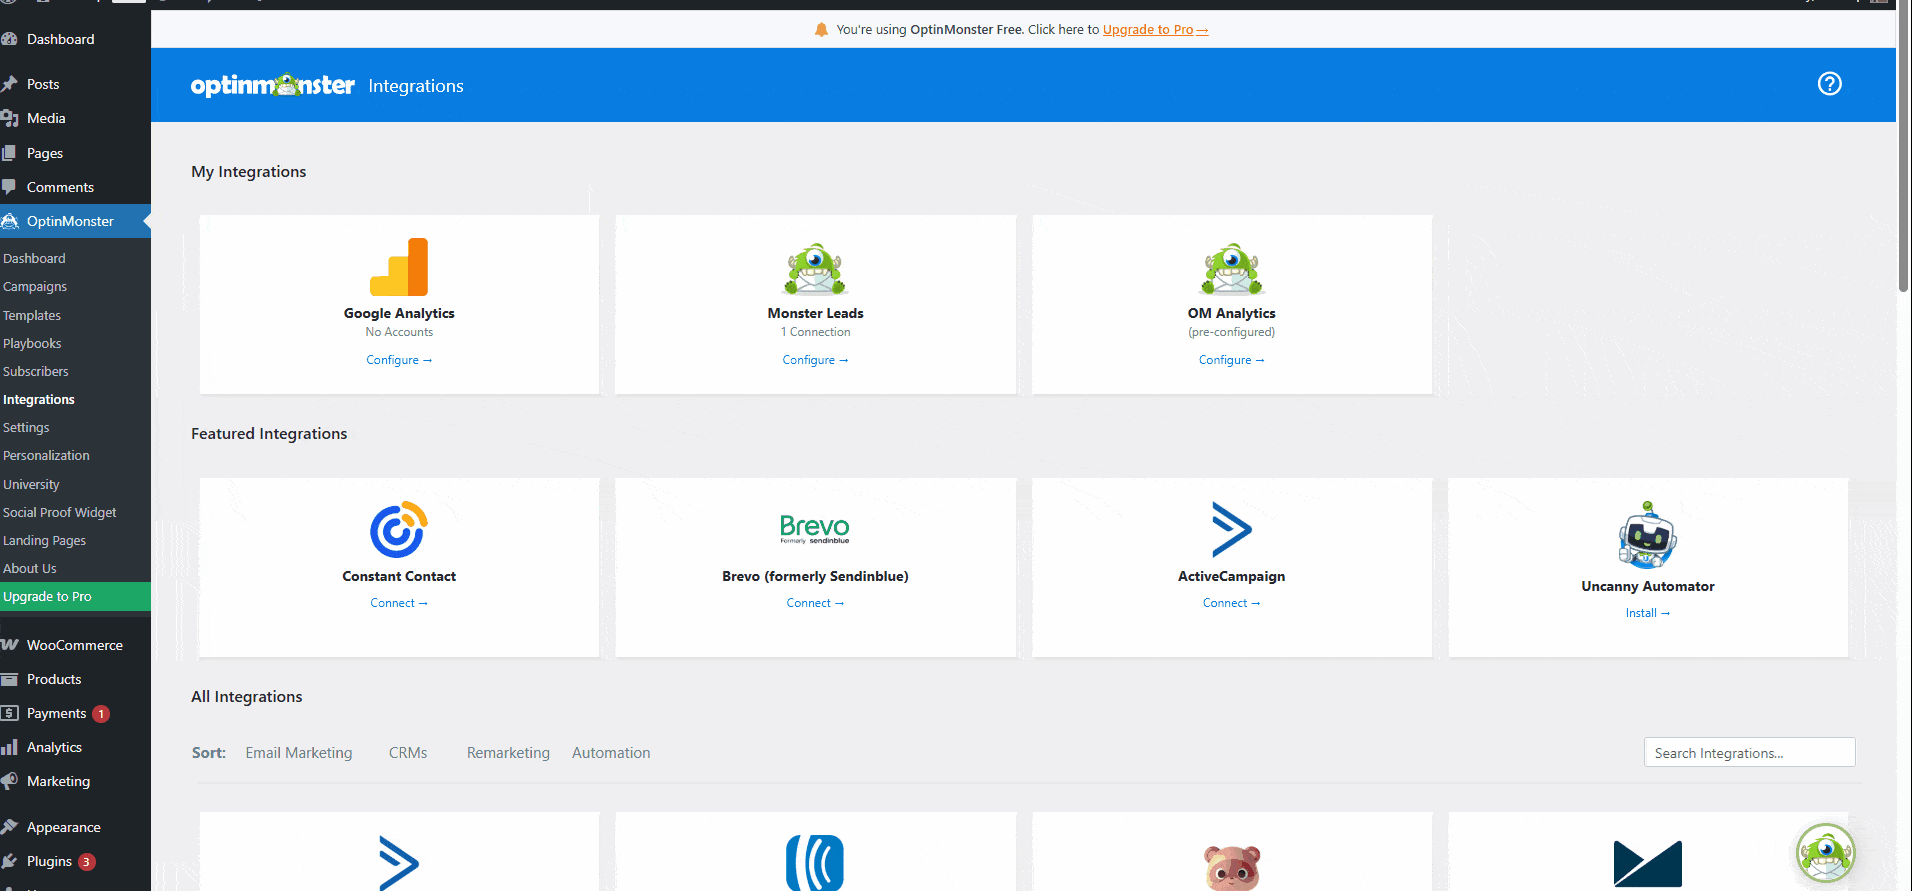1912x891 pixels.
Task: Click the help question mark icon
Action: coord(1829,84)
